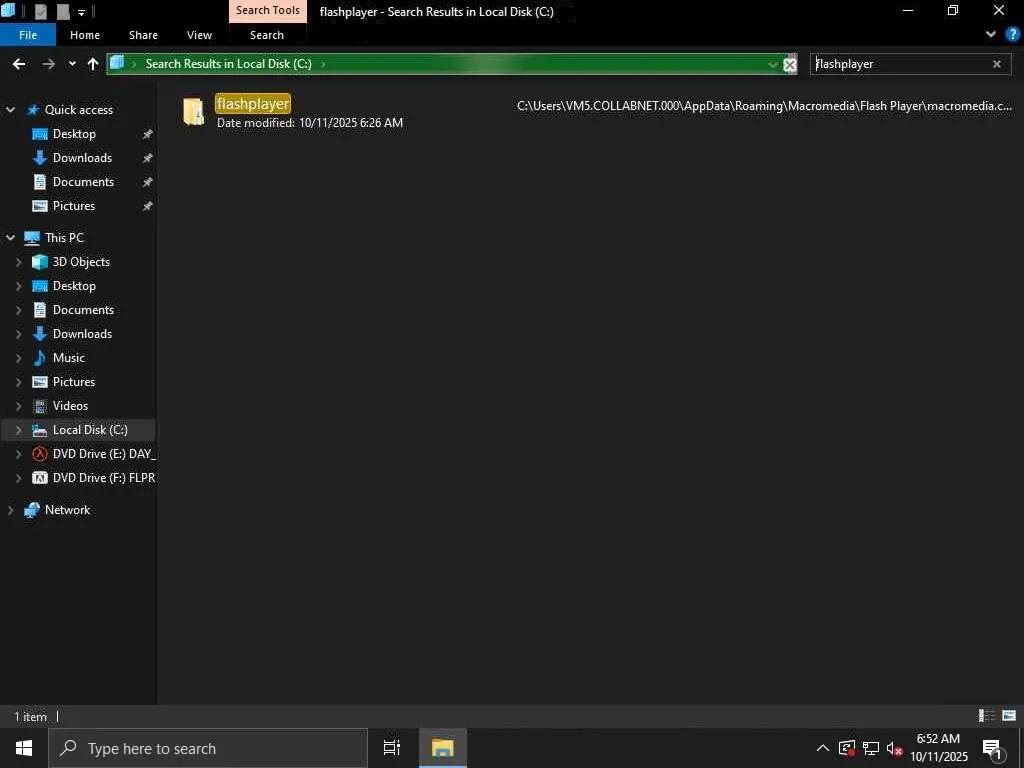Click the muted volume tray icon
Image resolution: width=1024 pixels, height=768 pixels.
[894, 749]
